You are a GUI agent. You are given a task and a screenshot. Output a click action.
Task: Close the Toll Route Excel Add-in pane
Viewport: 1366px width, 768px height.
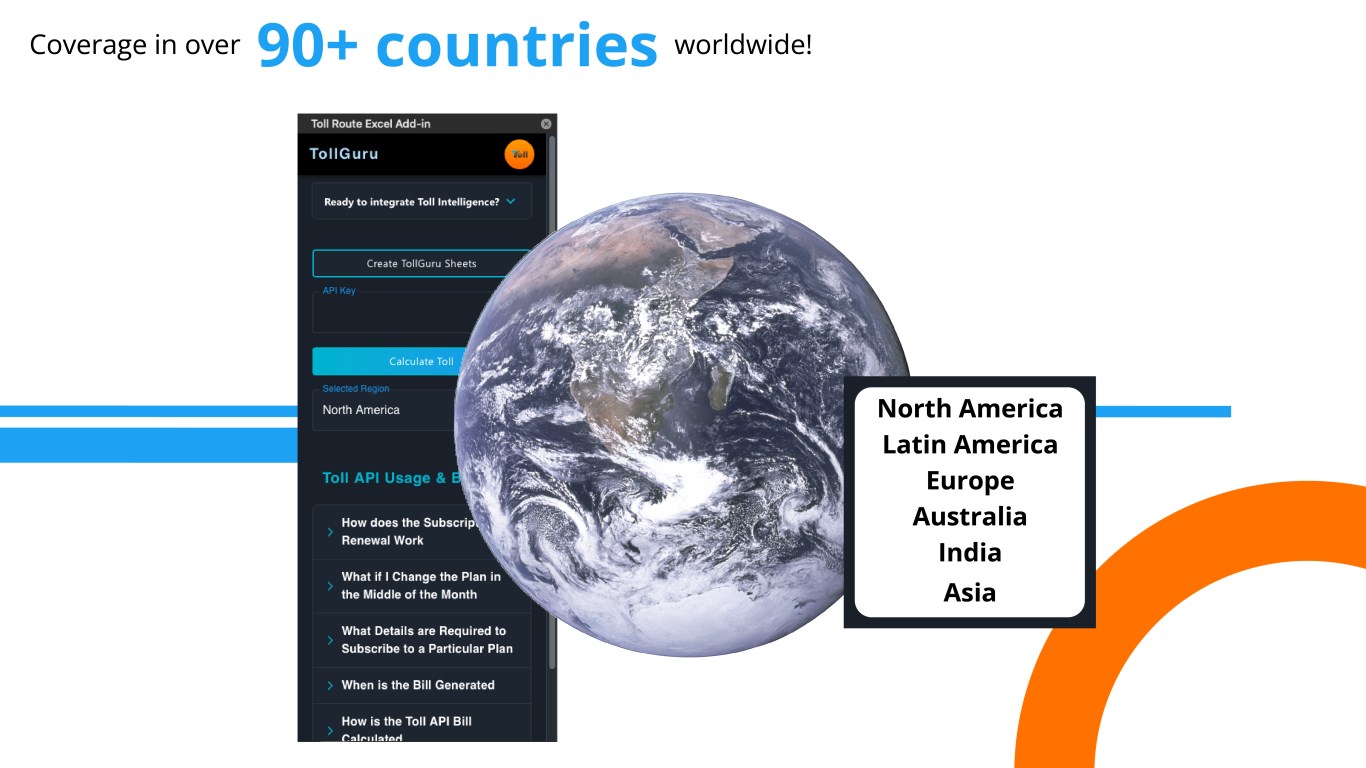click(x=546, y=124)
